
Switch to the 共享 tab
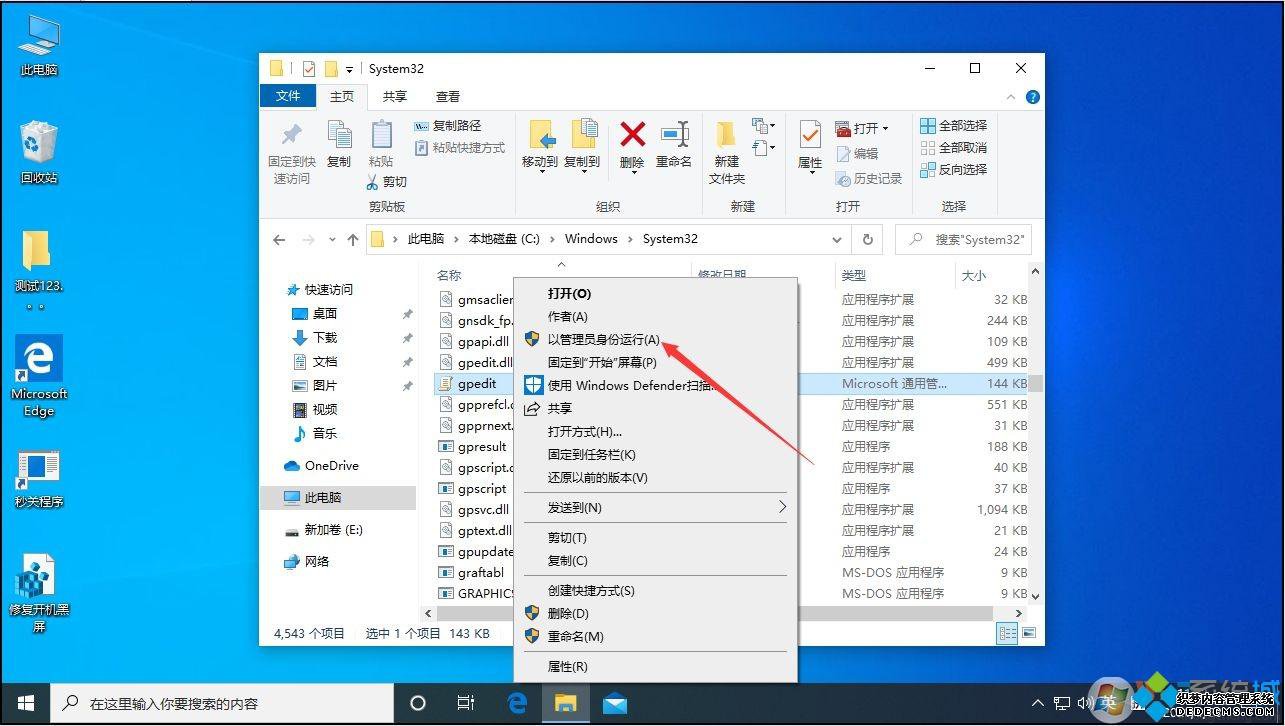pyautogui.click(x=395, y=96)
